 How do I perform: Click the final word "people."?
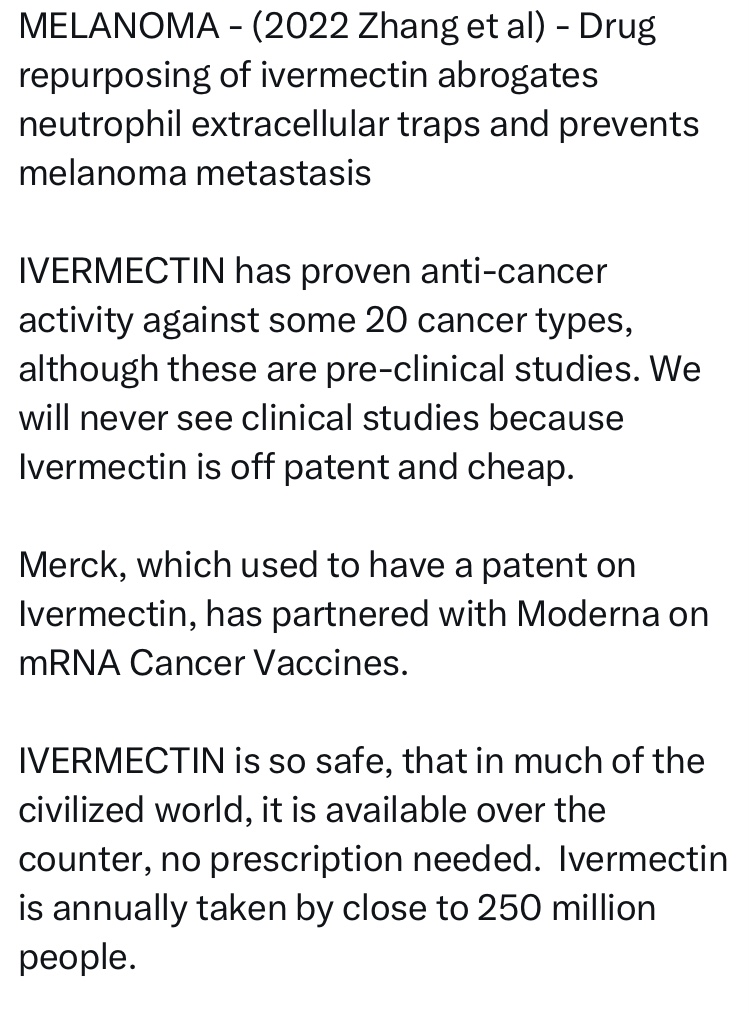click(x=76, y=957)
